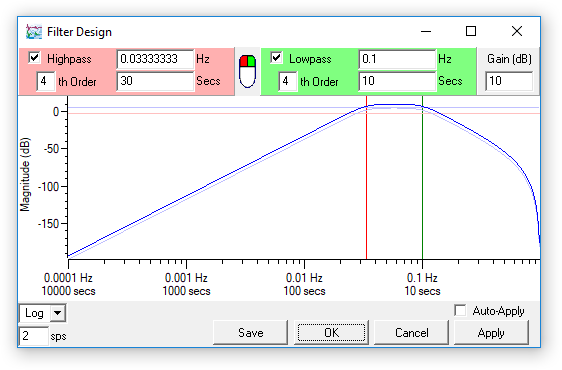Image resolution: width=562 pixels, height=370 pixels.
Task: Click the Highpass period Secs field
Action: (x=155, y=81)
